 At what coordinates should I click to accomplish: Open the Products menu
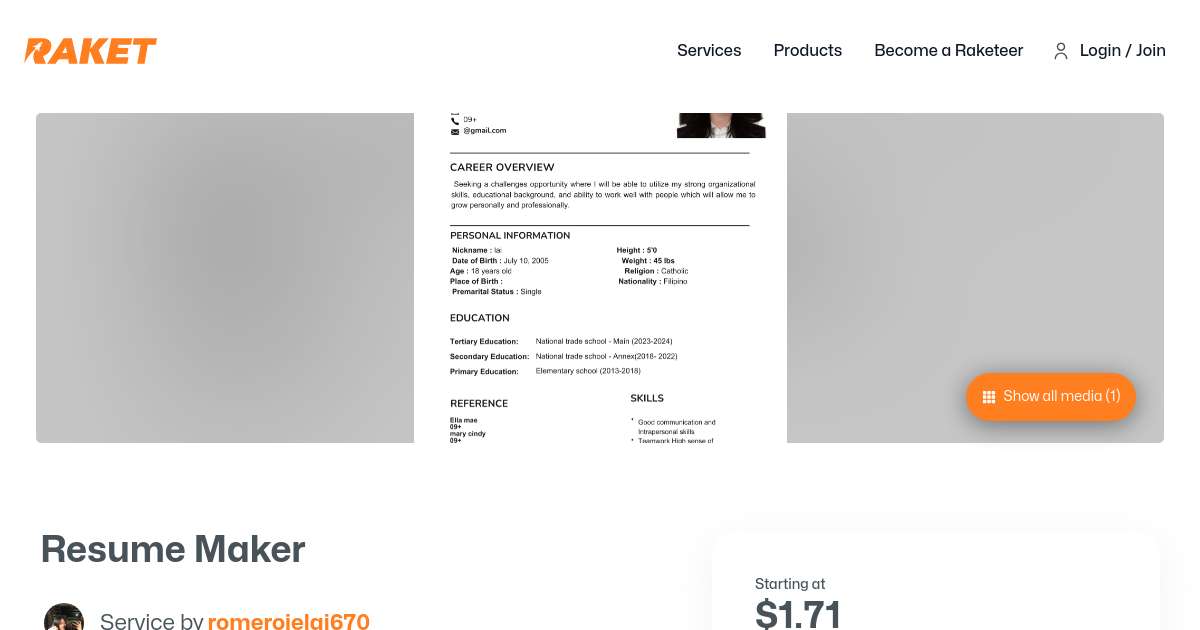tap(808, 51)
